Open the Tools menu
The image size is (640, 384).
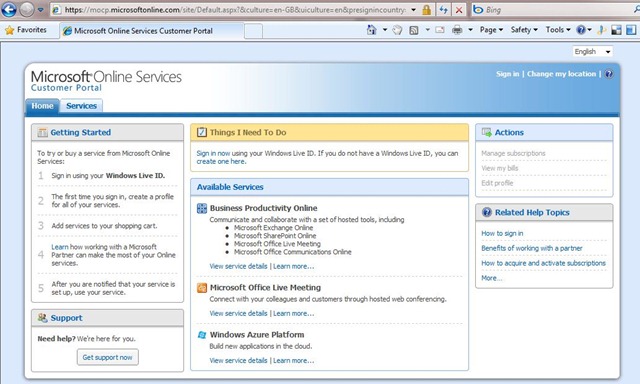pos(558,30)
